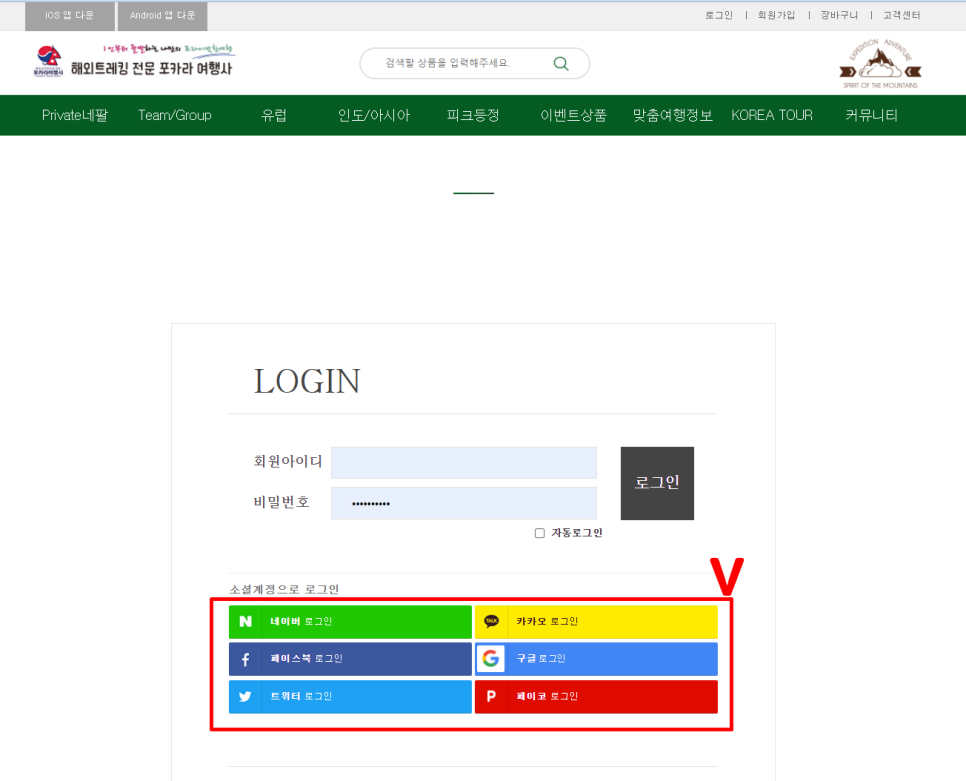The width and height of the screenshot is (966, 781).
Task: Log in with 트위터 로그인 button
Action: pos(350,697)
